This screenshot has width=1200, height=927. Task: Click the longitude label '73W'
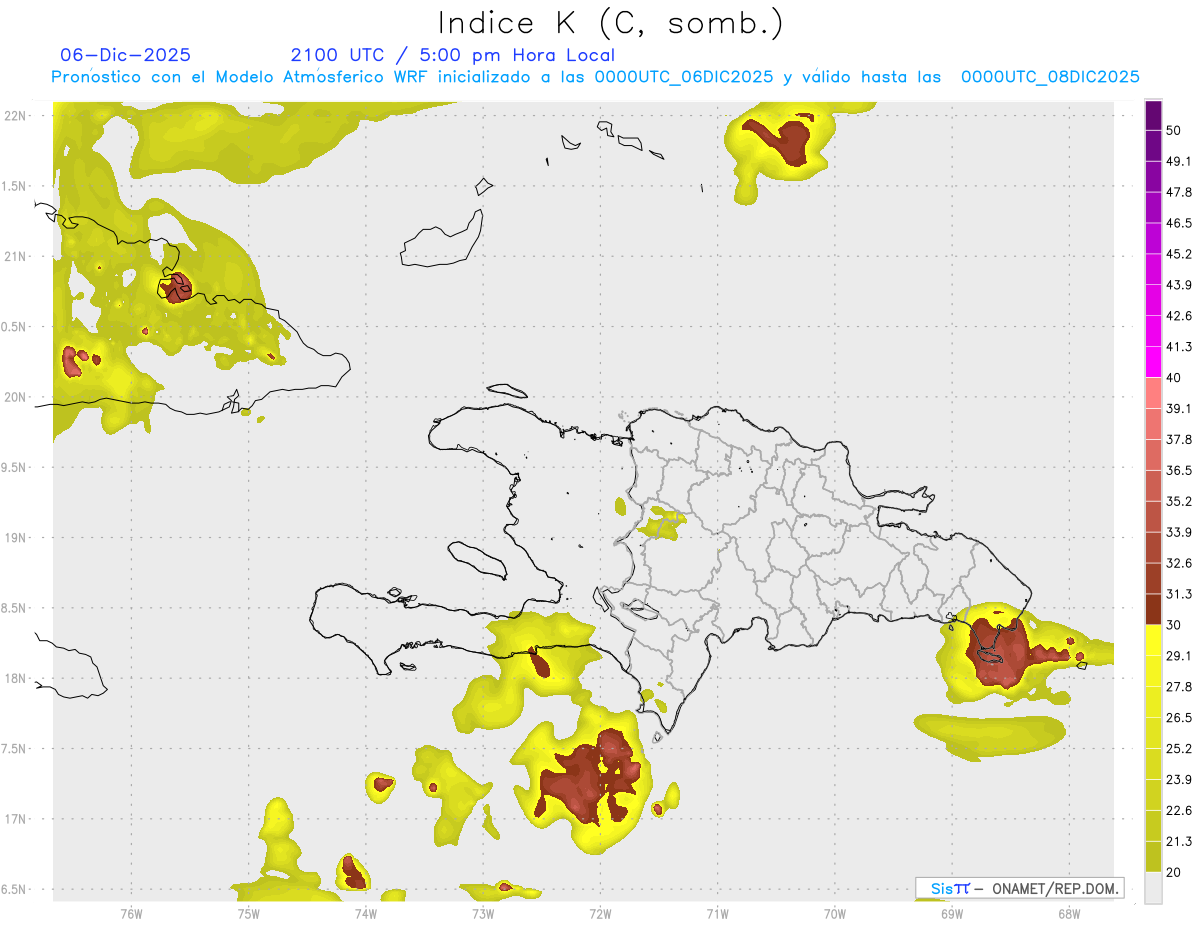483,914
